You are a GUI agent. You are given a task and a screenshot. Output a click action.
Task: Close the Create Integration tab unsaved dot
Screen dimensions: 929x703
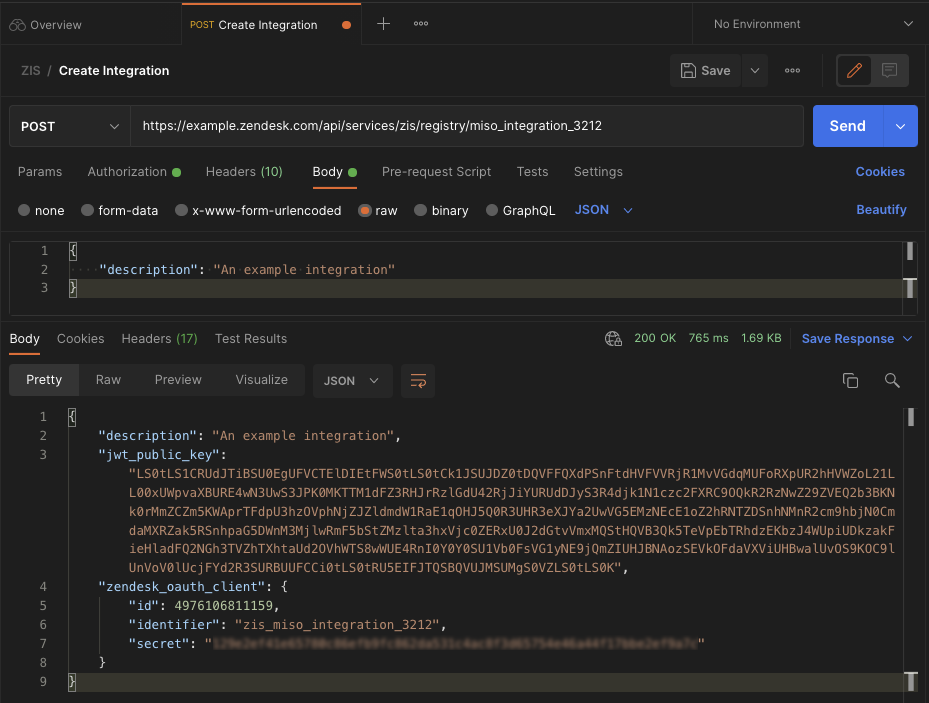347,25
